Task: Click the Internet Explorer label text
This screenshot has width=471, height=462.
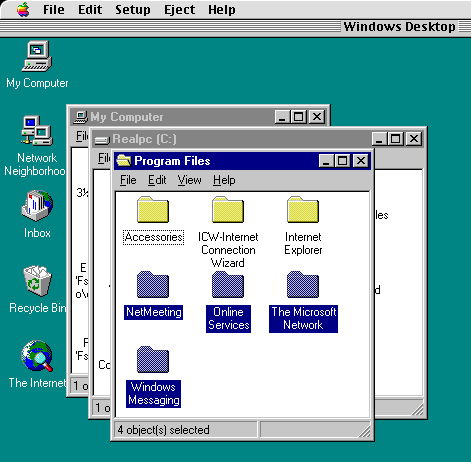Action: [303, 244]
